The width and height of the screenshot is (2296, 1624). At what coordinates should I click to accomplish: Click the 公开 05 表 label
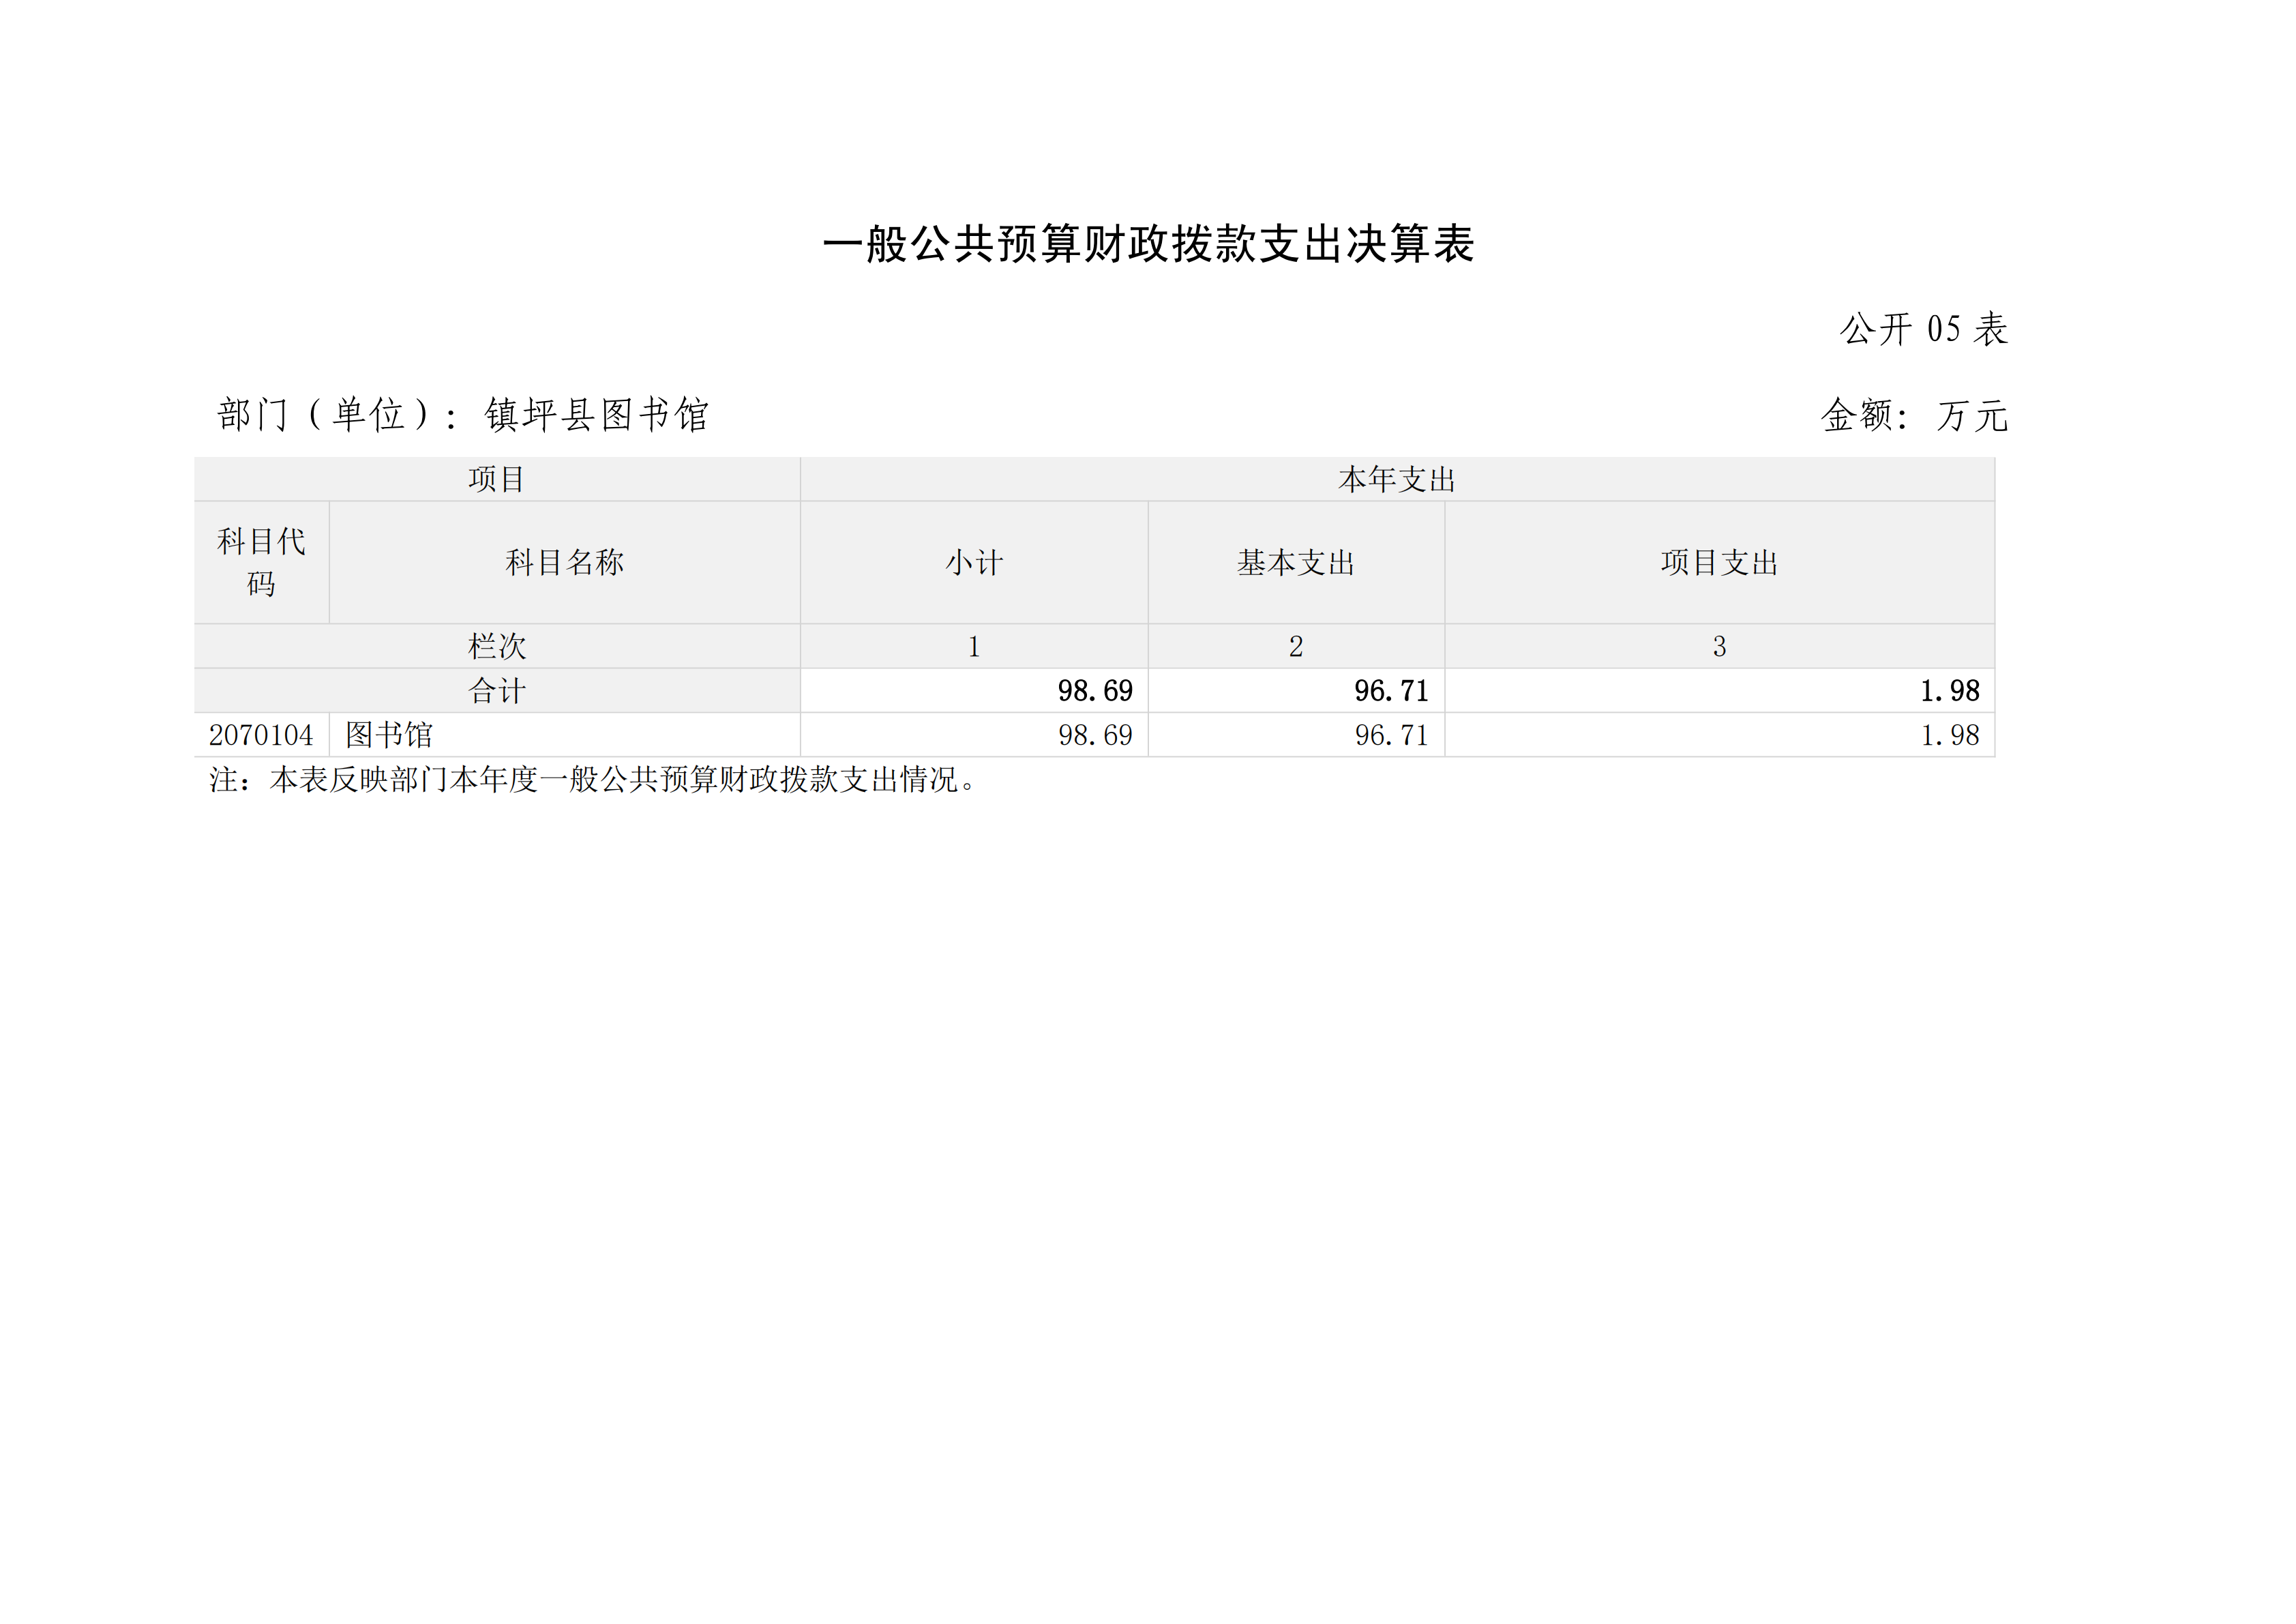(1923, 329)
